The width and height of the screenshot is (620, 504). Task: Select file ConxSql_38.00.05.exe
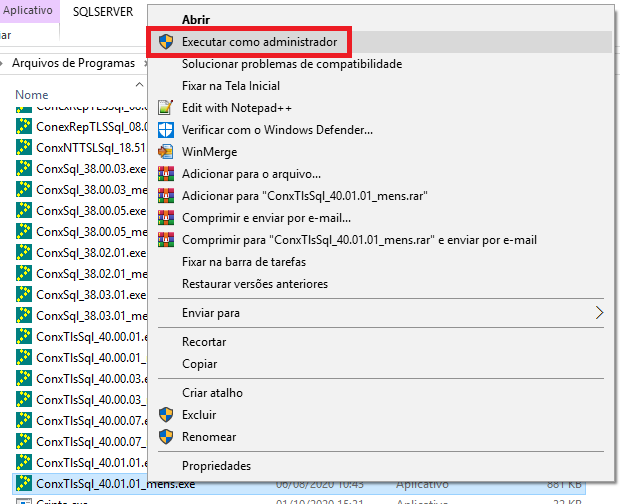click(91, 211)
